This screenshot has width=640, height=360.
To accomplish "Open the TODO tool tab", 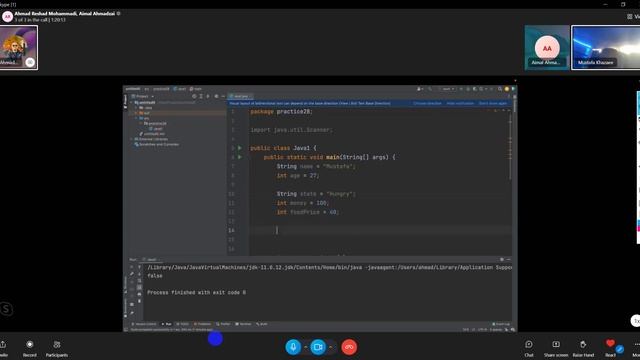I will click(x=182, y=324).
